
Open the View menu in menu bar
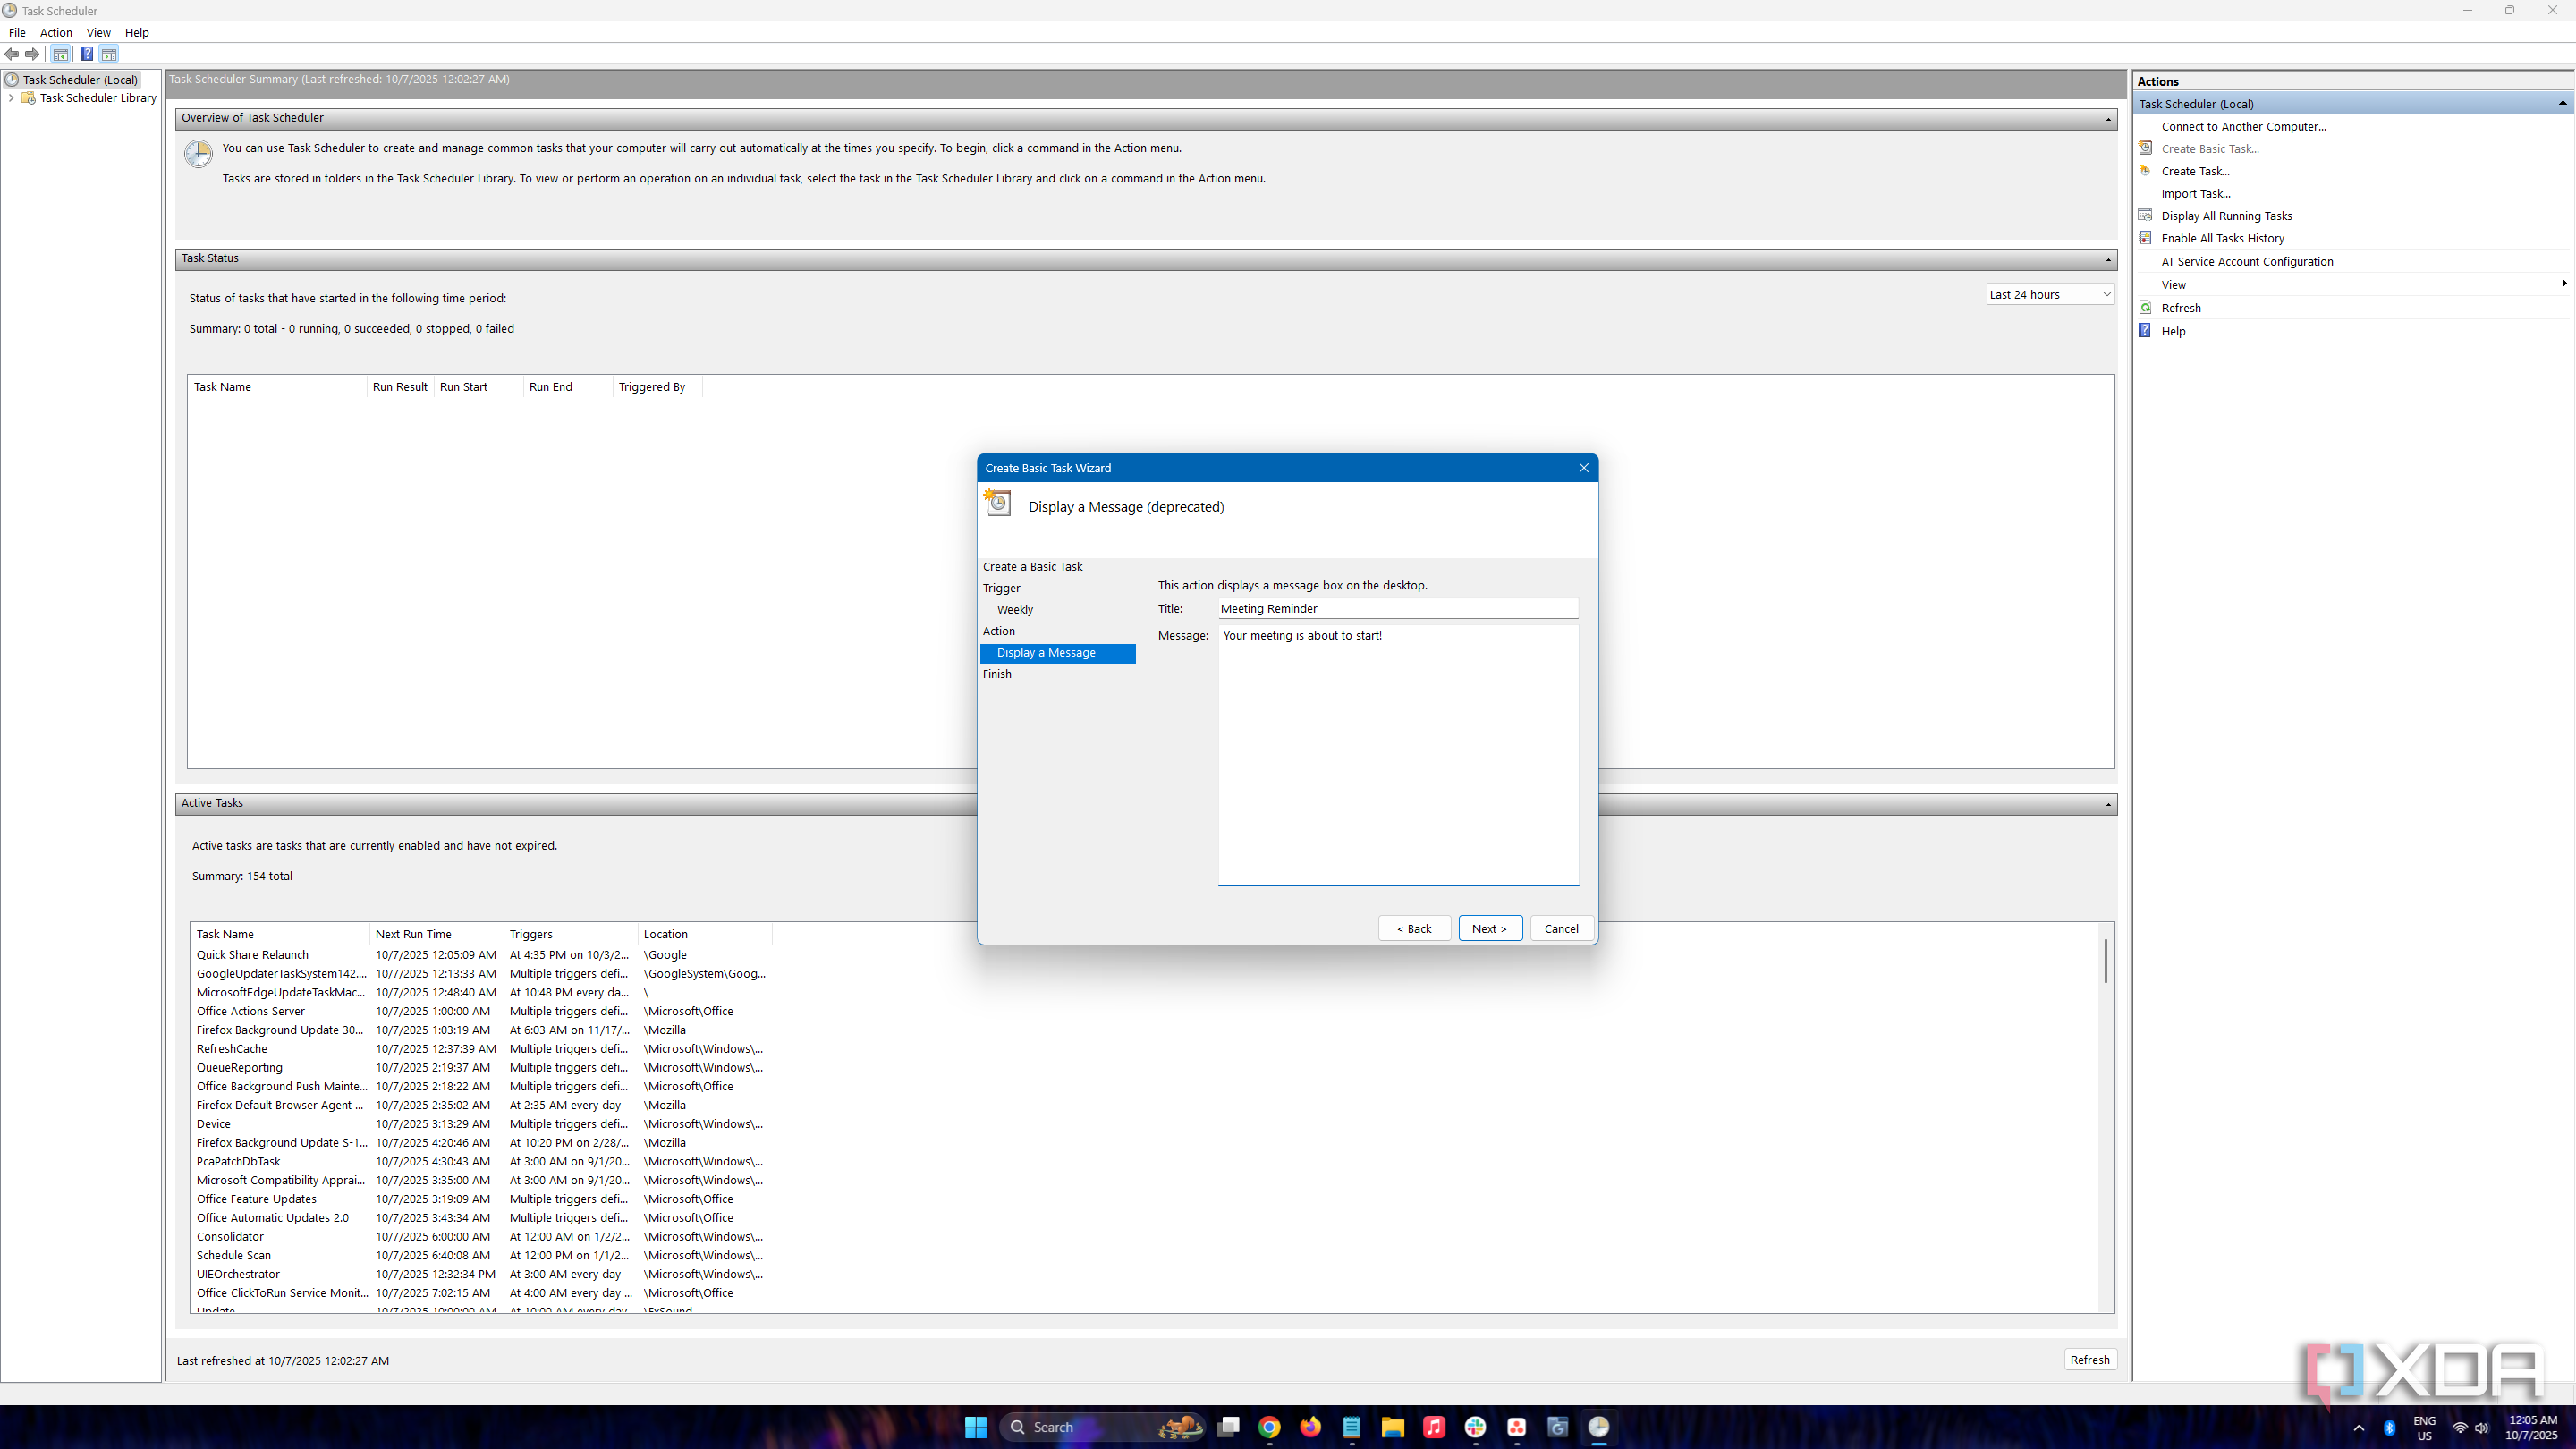[x=98, y=32]
